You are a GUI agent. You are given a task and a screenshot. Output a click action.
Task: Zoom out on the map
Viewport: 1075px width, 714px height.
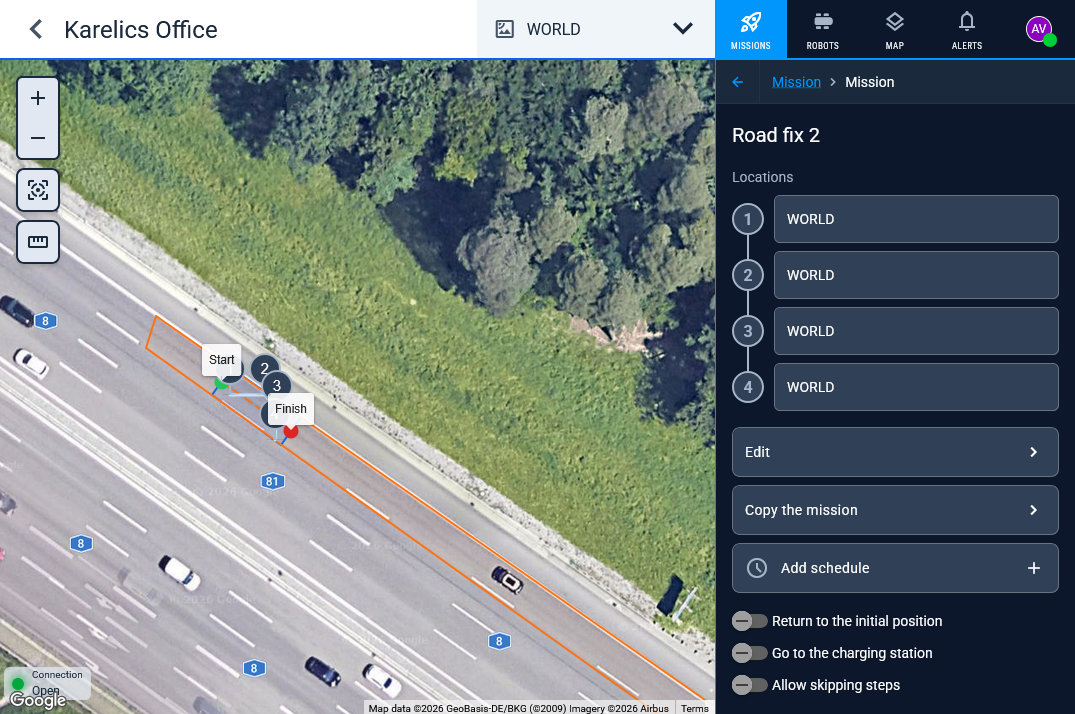click(38, 138)
